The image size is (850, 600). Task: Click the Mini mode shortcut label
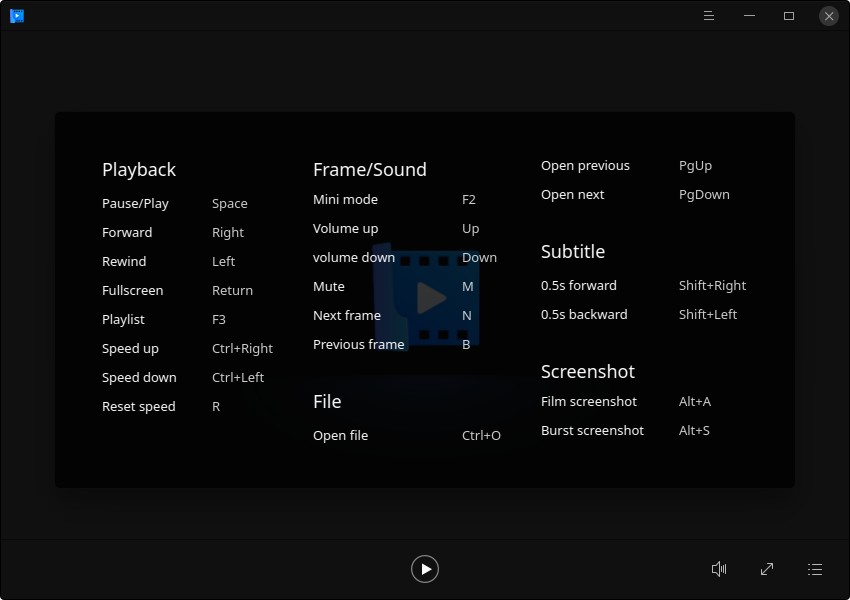coord(345,200)
